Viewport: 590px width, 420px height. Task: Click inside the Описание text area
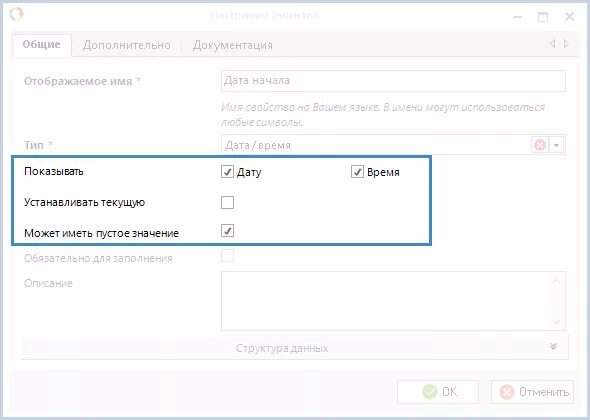[393, 301]
